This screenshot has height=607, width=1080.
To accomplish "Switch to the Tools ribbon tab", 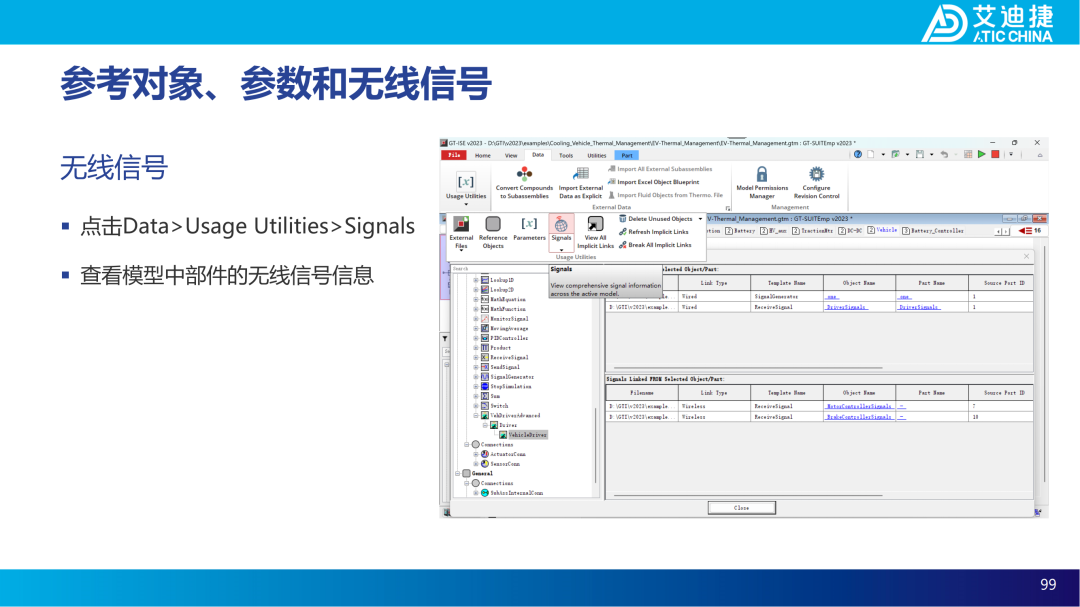I will (565, 156).
